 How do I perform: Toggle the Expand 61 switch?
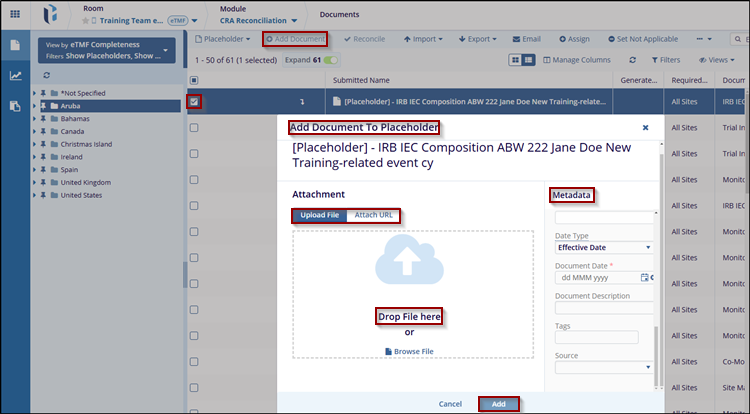pos(330,60)
